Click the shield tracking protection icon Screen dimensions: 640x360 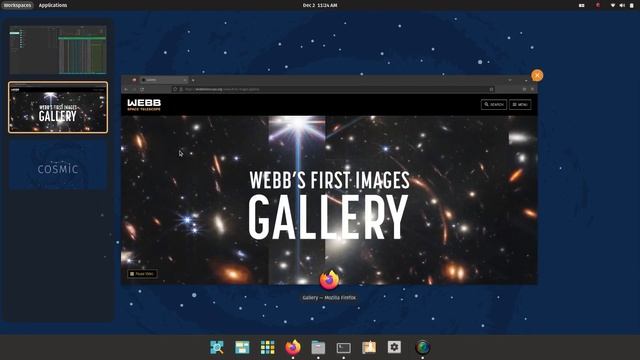[175, 89]
